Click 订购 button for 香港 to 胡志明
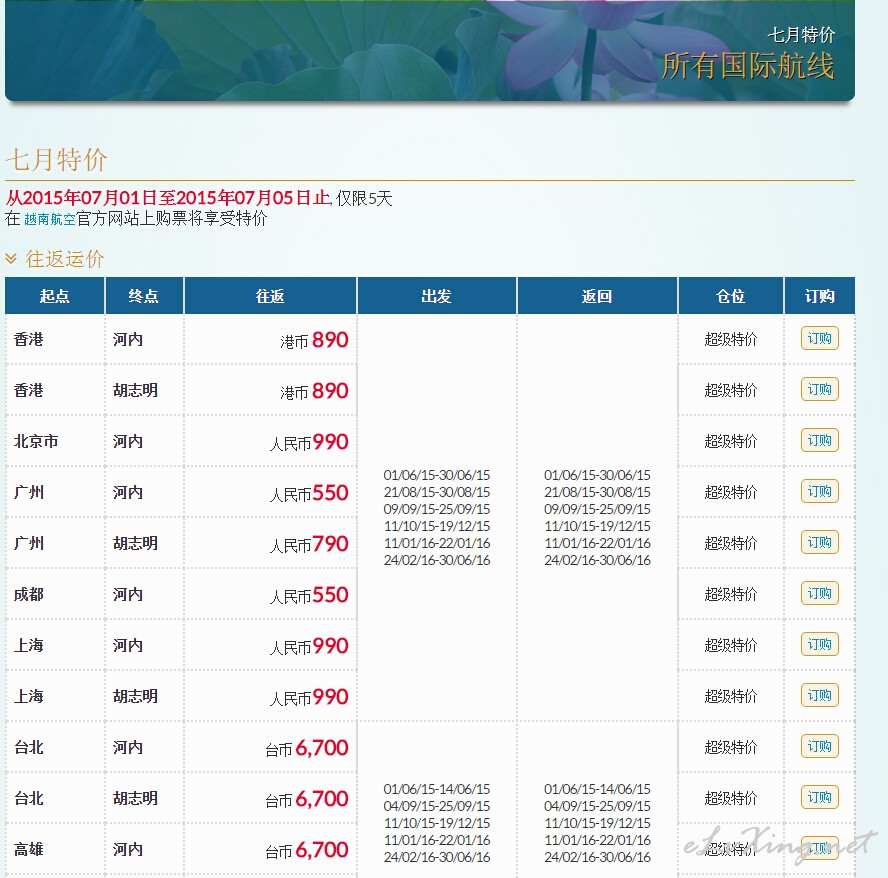The width and height of the screenshot is (888, 878). 819,389
